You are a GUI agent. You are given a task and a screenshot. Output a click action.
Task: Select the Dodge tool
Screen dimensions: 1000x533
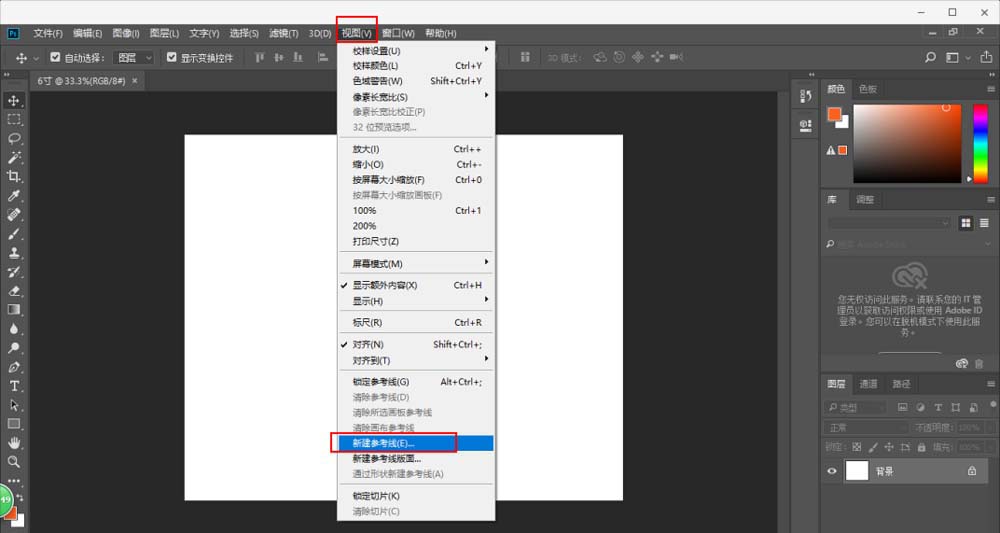[x=14, y=348]
